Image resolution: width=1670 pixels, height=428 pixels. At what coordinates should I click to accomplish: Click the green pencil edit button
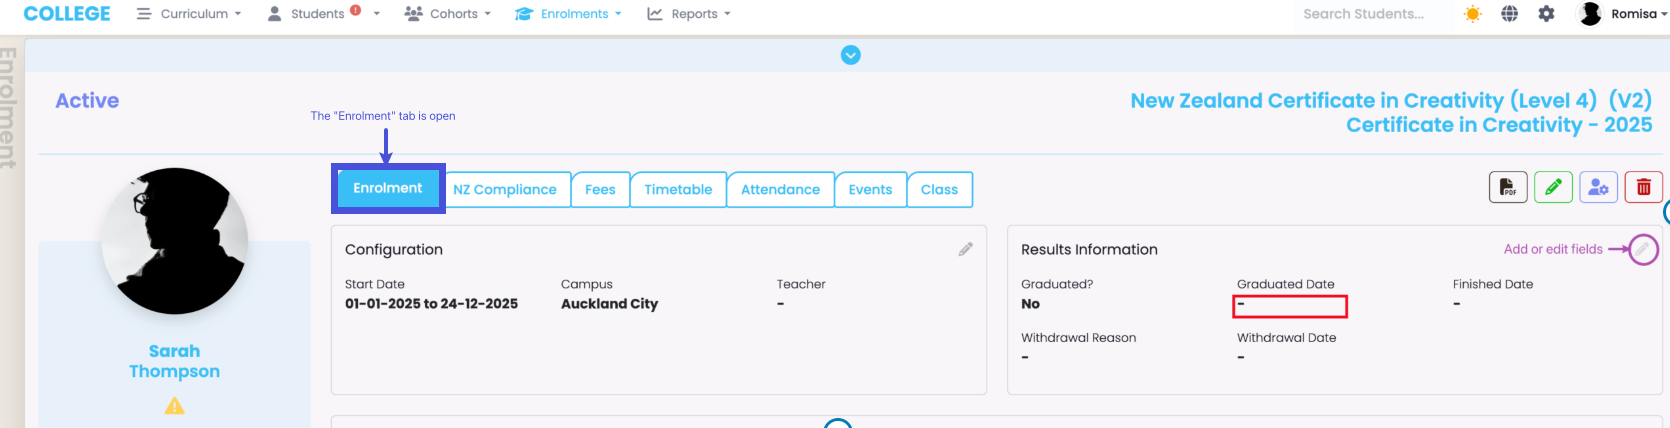click(1553, 187)
